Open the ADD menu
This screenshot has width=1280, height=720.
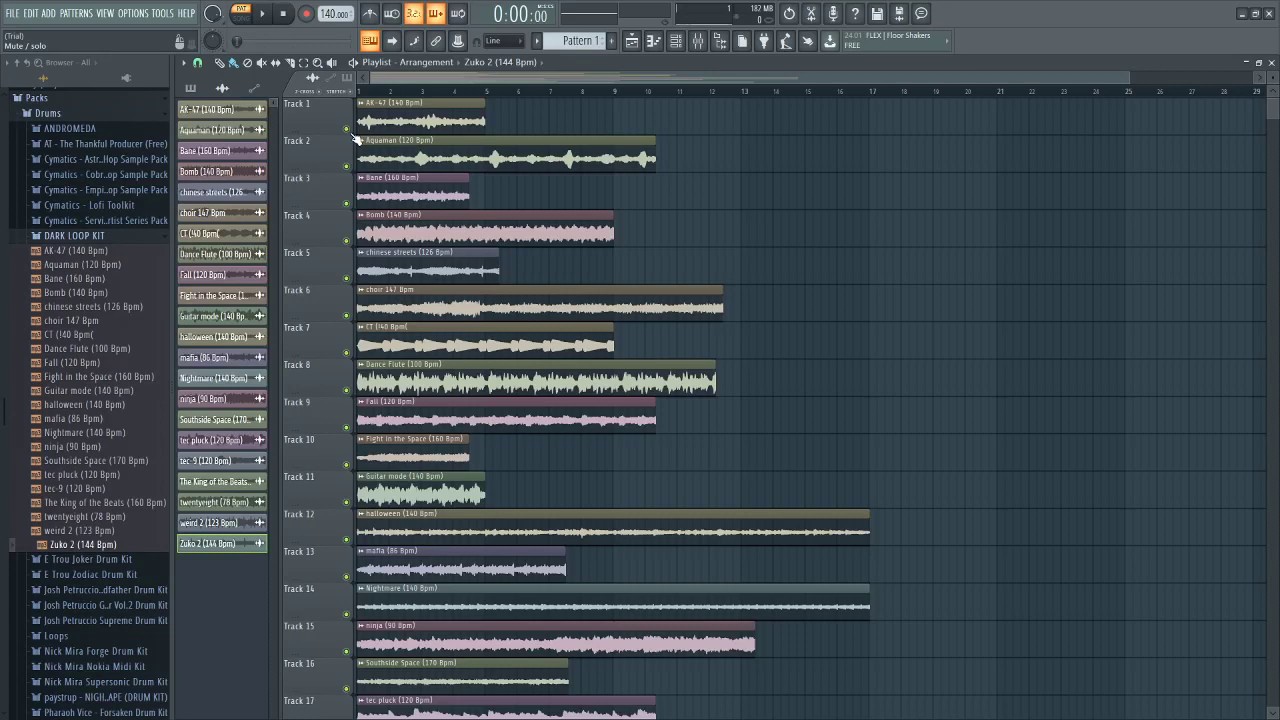click(49, 13)
